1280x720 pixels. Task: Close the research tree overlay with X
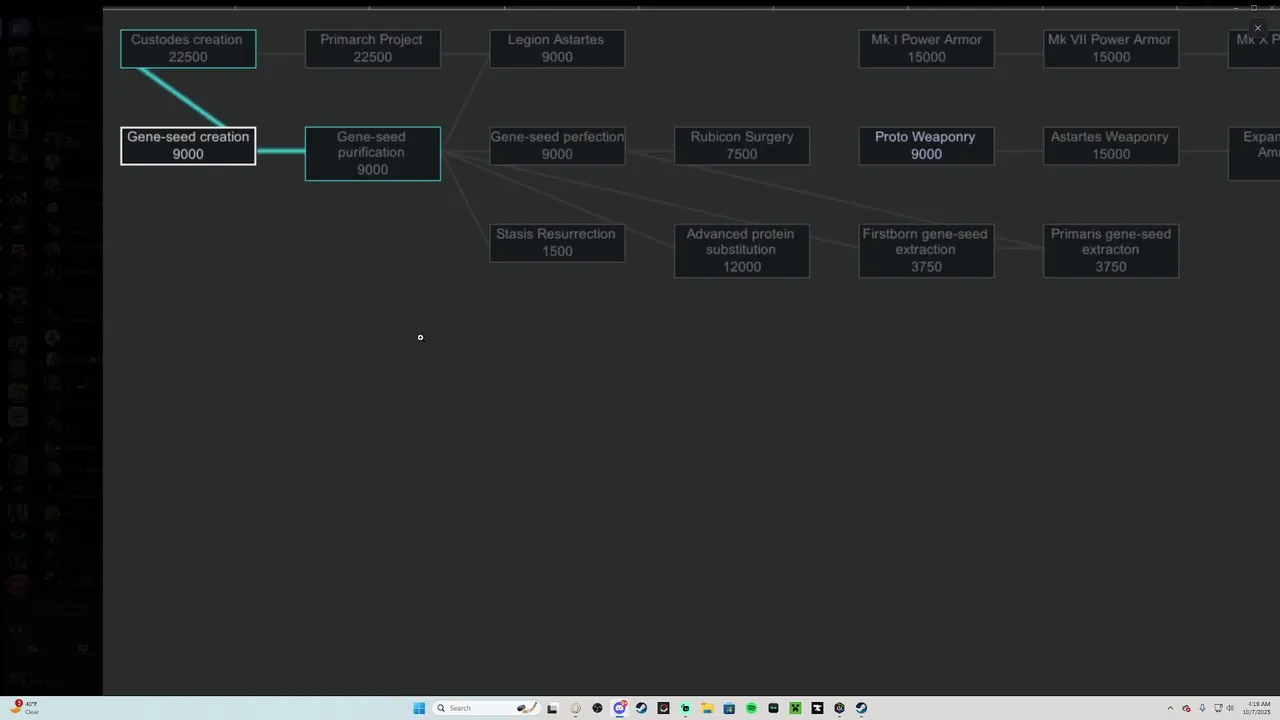click(1258, 28)
